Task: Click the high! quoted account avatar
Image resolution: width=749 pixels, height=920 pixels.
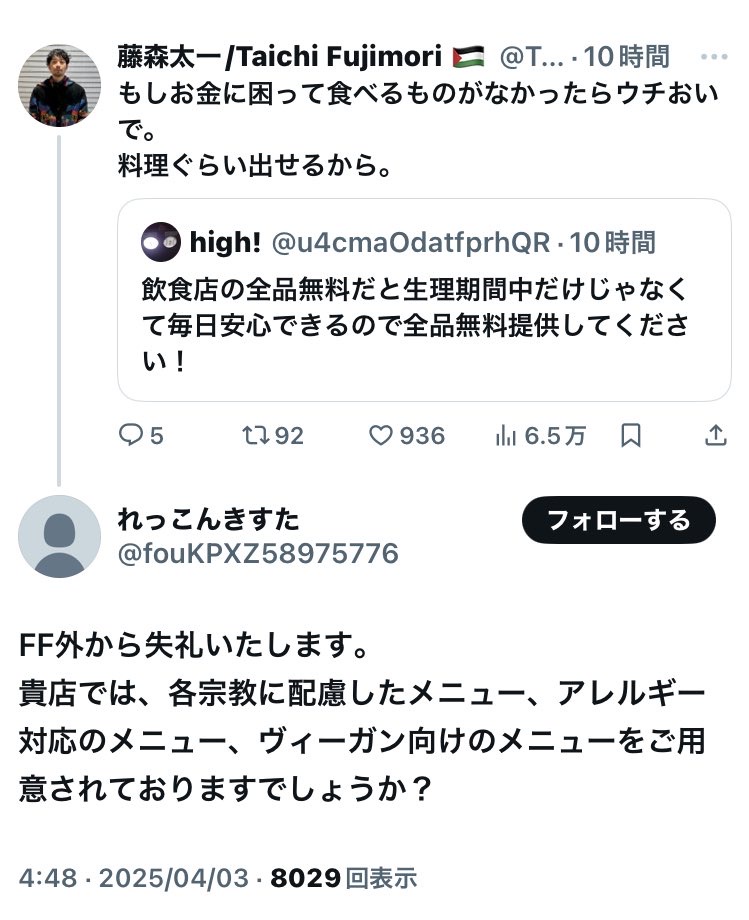Action: click(x=161, y=242)
